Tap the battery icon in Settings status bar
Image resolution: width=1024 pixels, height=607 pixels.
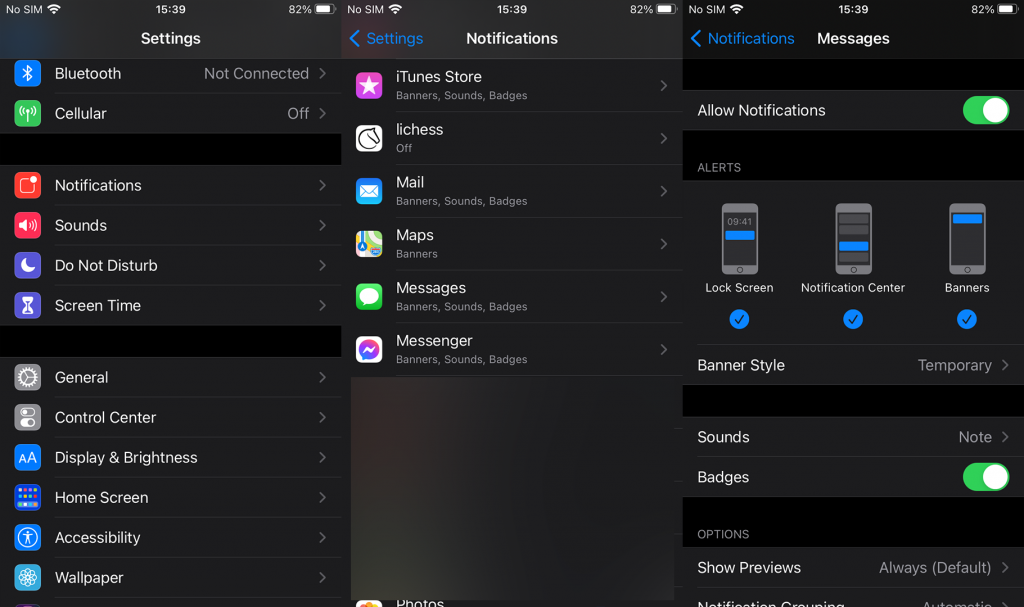(x=325, y=9)
